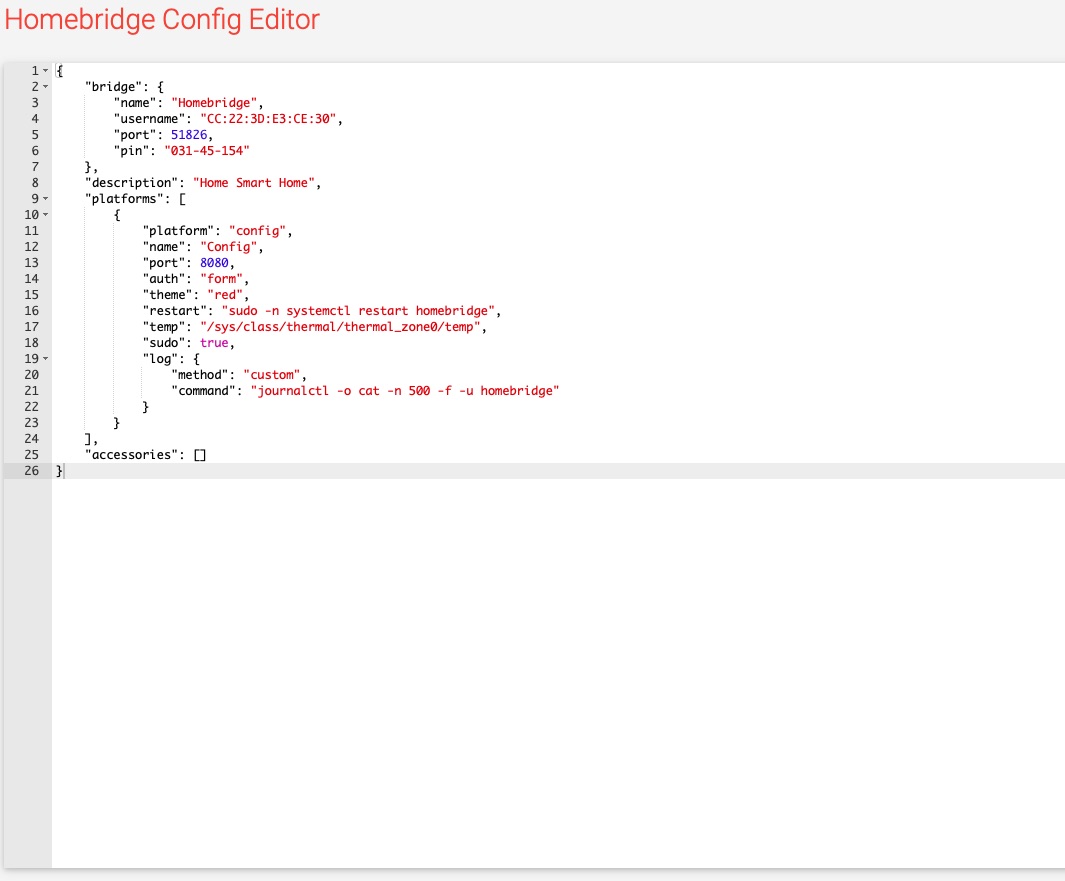Click line number 14 in the gutter
Viewport: 1065px width, 881px height.
click(x=32, y=279)
